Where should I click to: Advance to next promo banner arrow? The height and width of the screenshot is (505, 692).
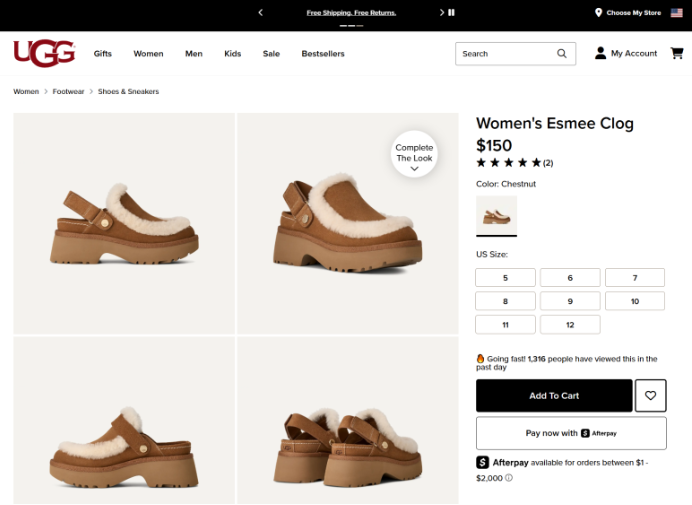pos(441,13)
